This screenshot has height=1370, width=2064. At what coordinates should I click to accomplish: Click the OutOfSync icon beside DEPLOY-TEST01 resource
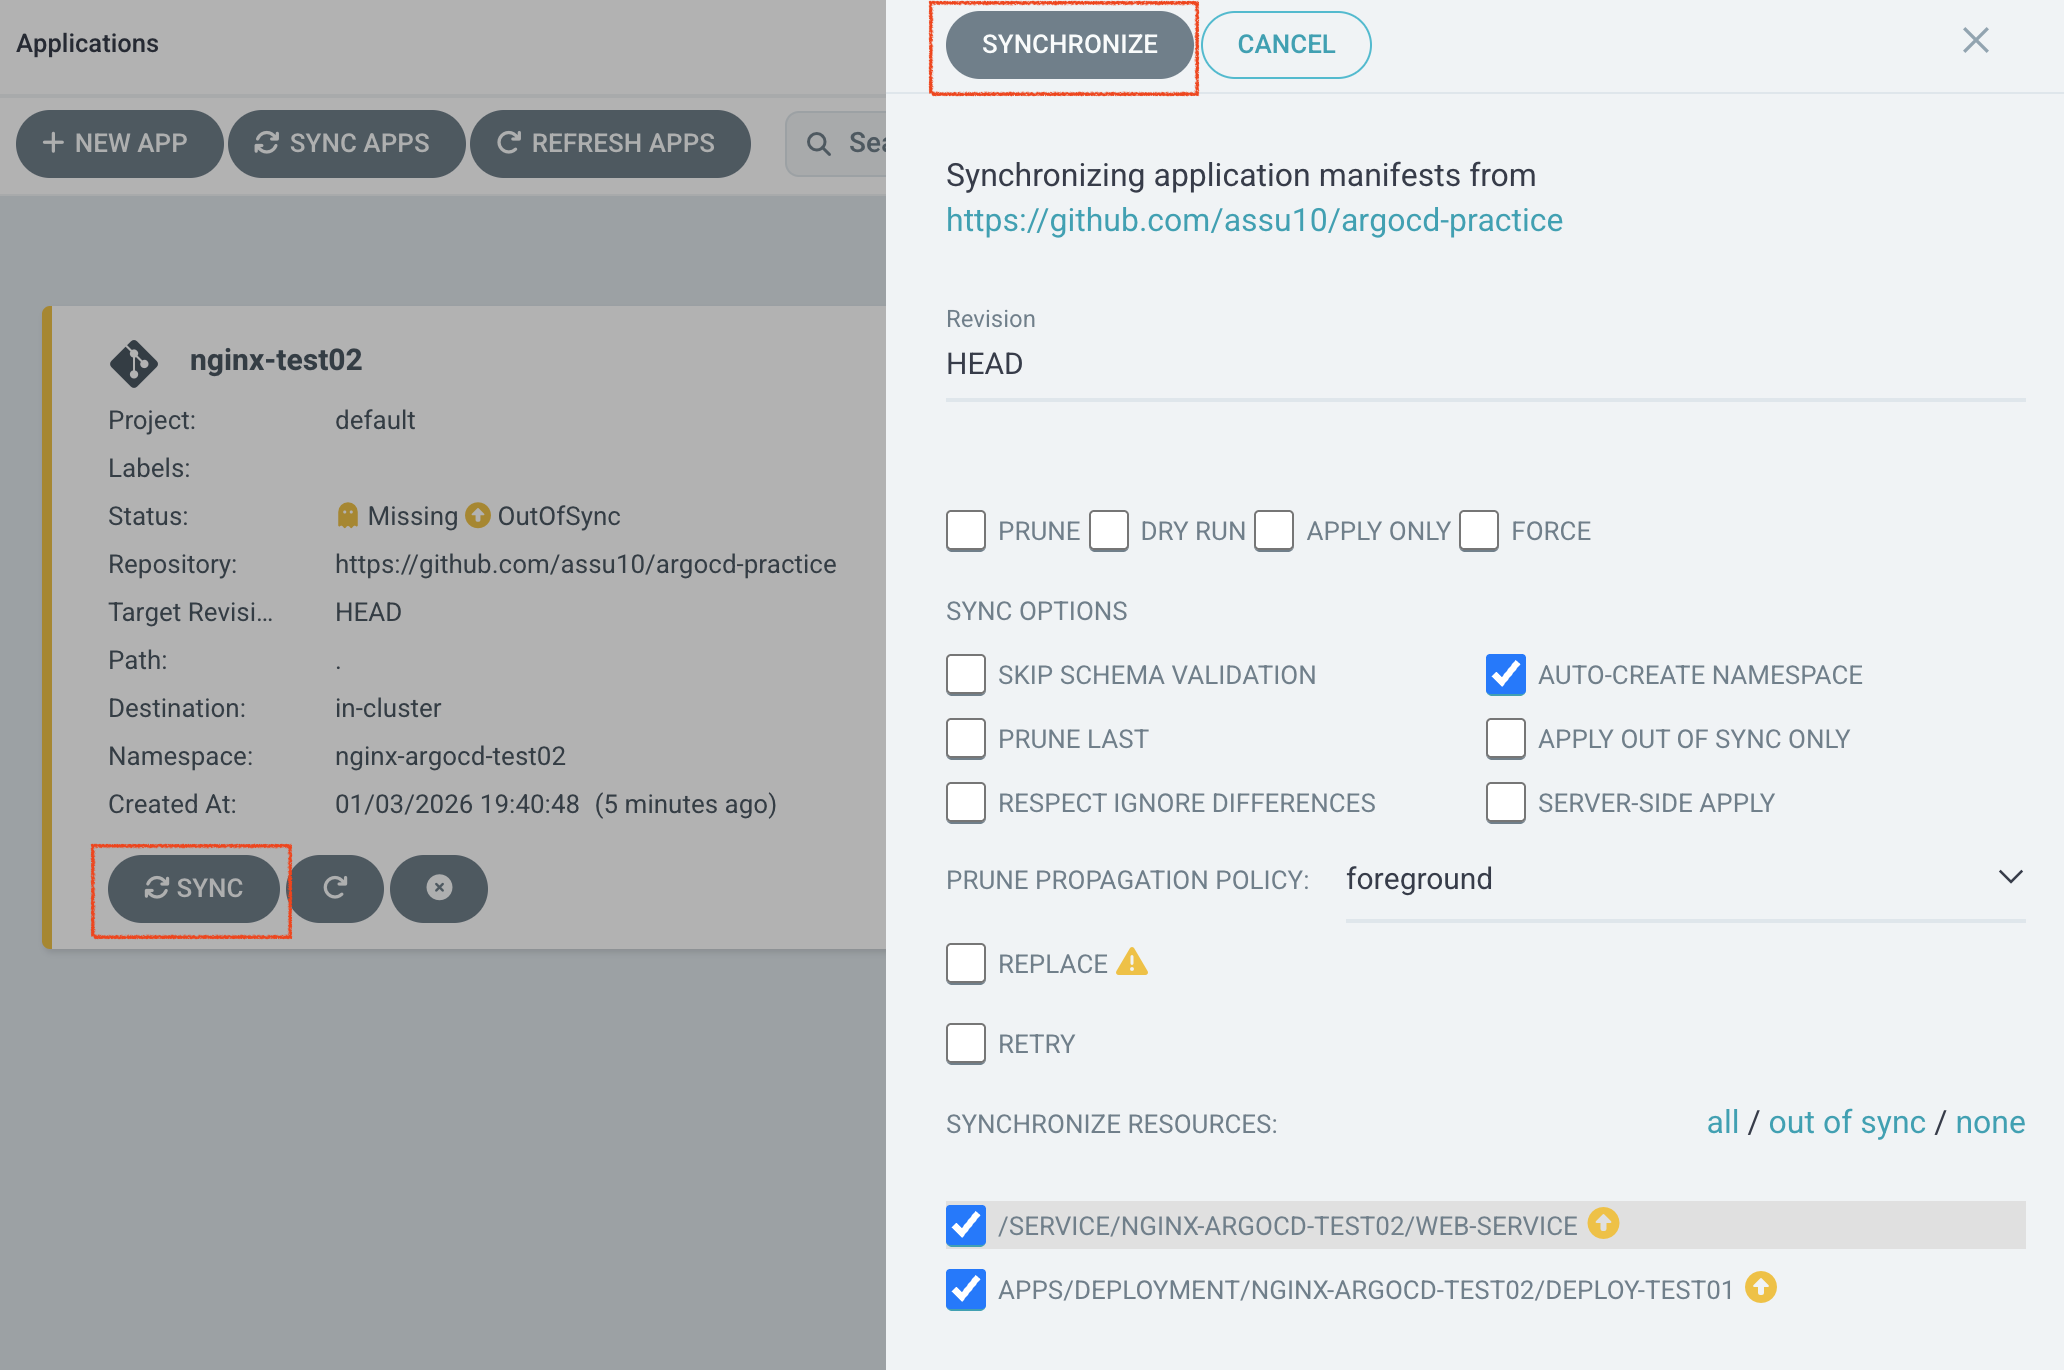(1760, 1287)
